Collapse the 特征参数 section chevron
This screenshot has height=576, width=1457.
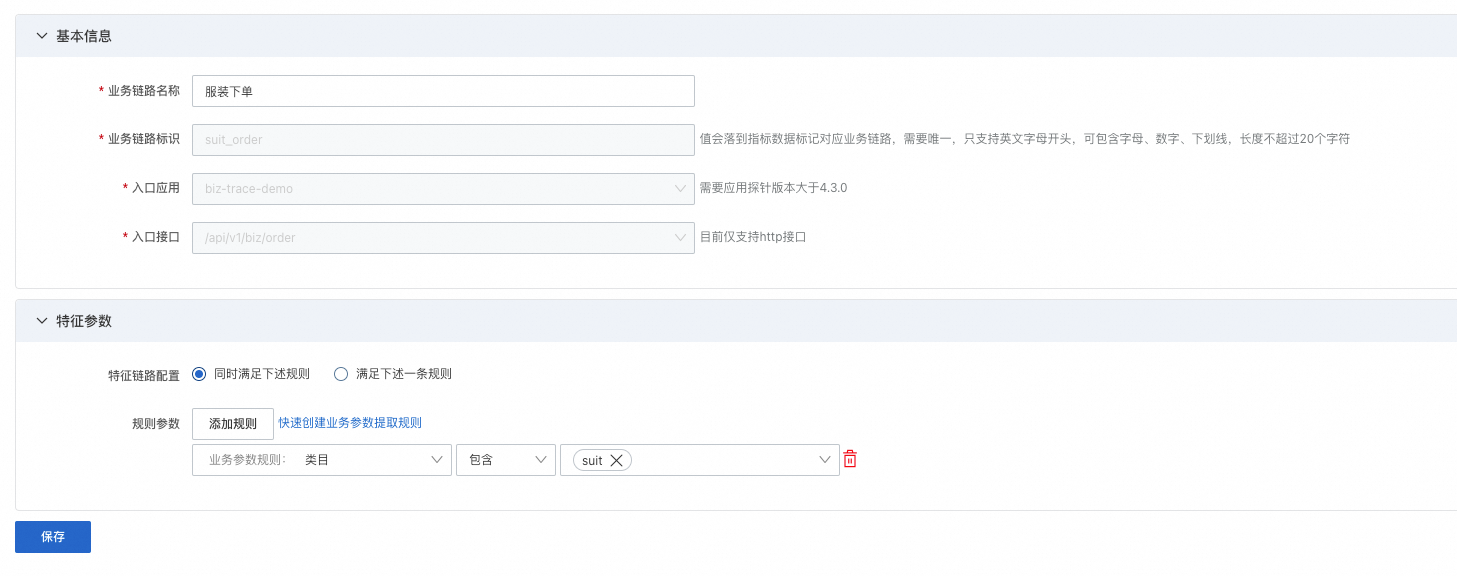[x=42, y=321]
